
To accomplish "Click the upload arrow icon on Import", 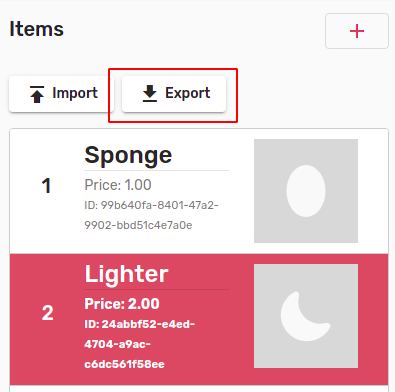I will coord(37,94).
